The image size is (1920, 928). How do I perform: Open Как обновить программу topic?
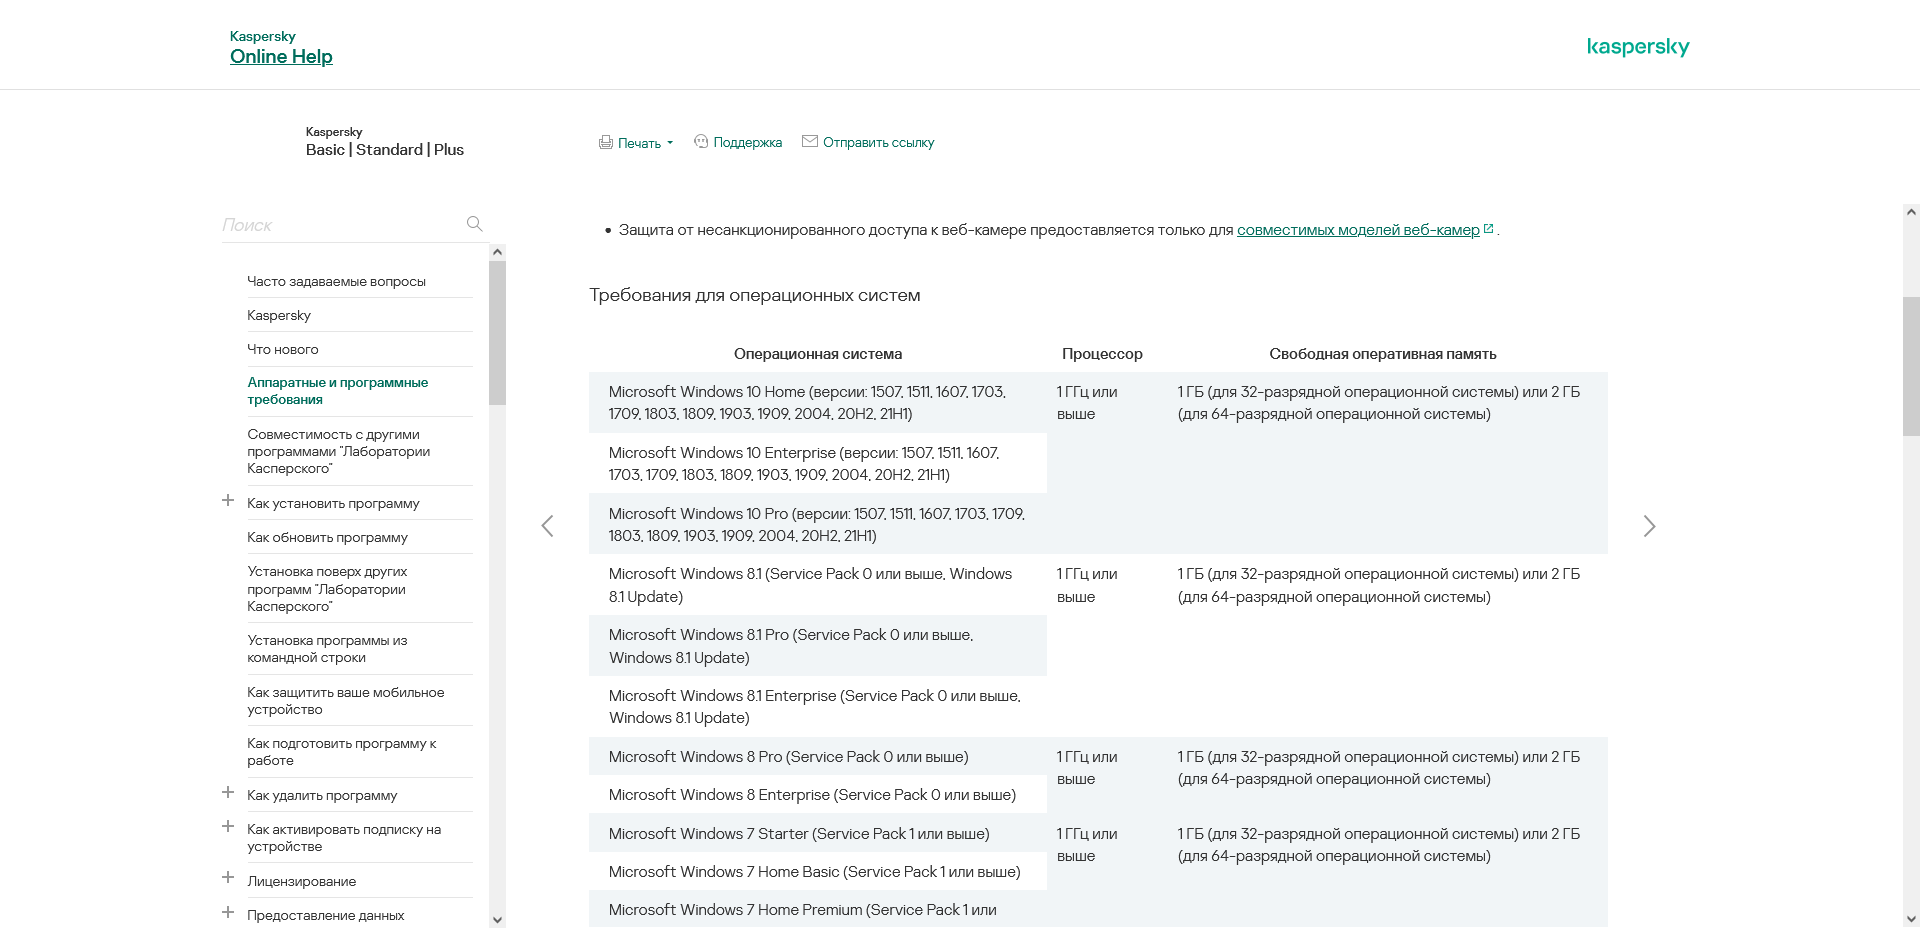(327, 538)
